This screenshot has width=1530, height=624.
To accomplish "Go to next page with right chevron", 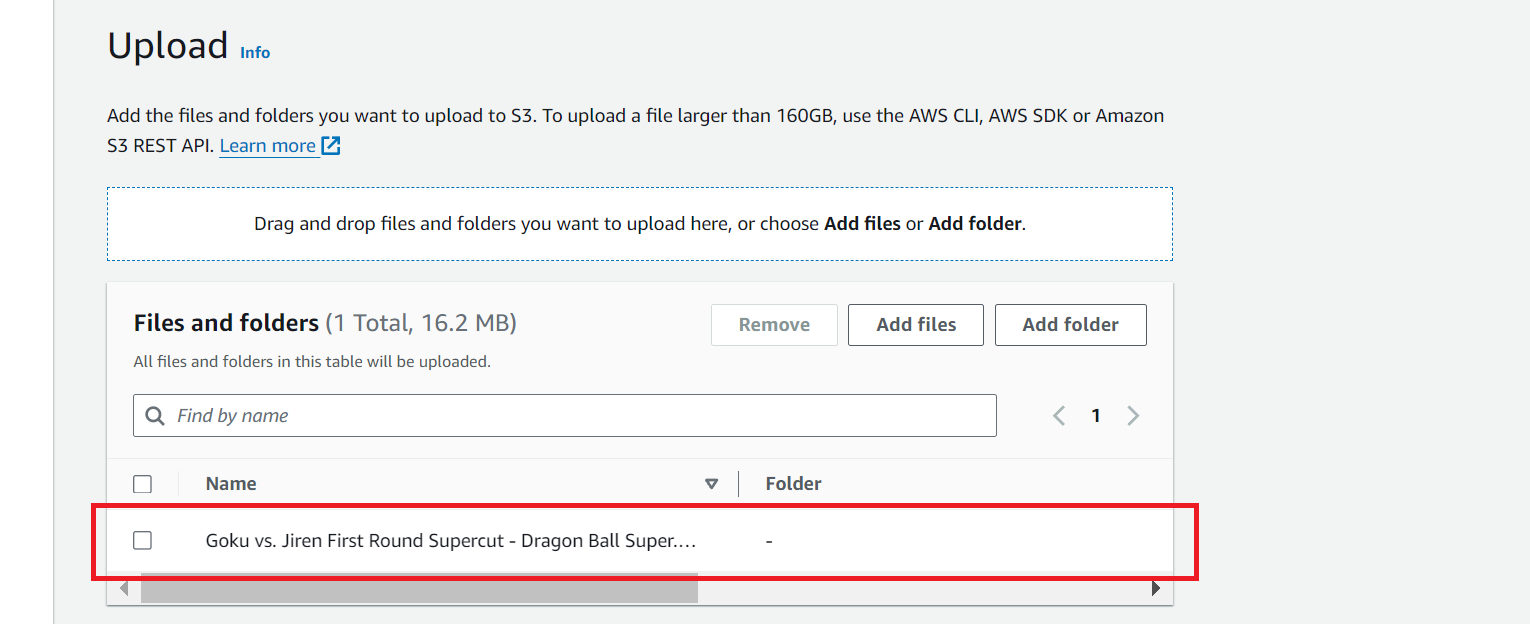I will [1133, 416].
